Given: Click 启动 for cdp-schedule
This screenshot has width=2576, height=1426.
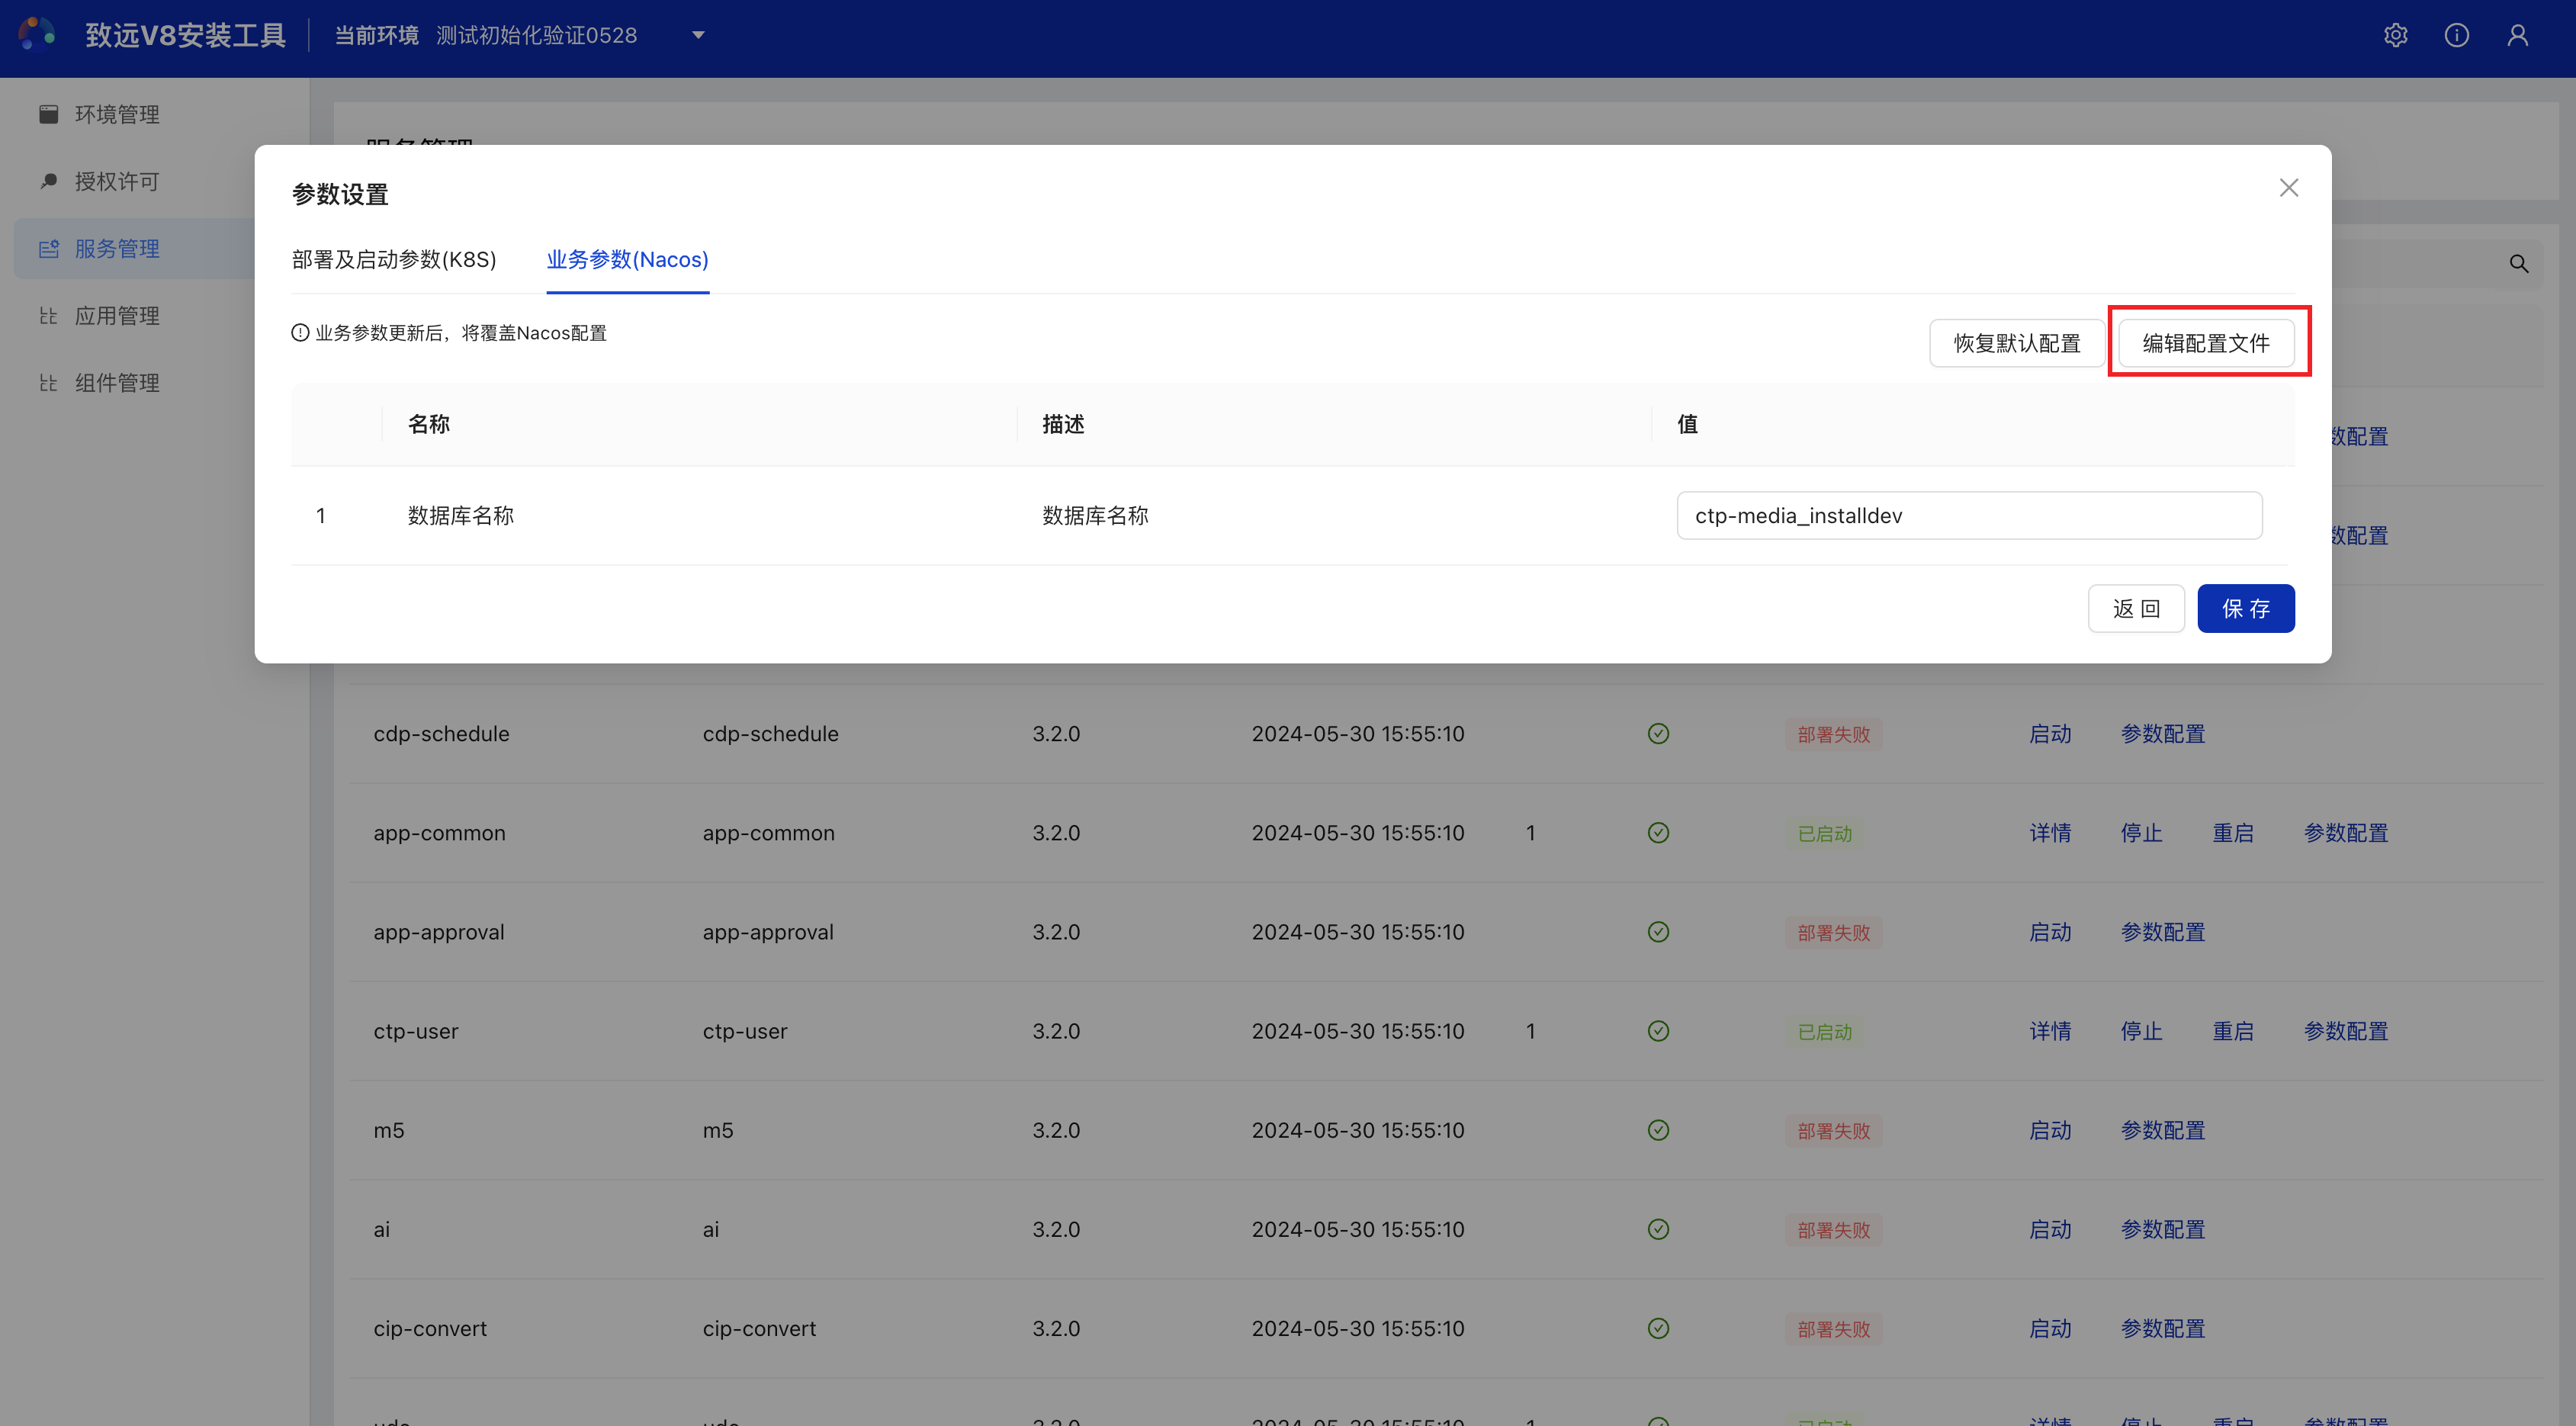Looking at the screenshot, I should coord(2049,734).
